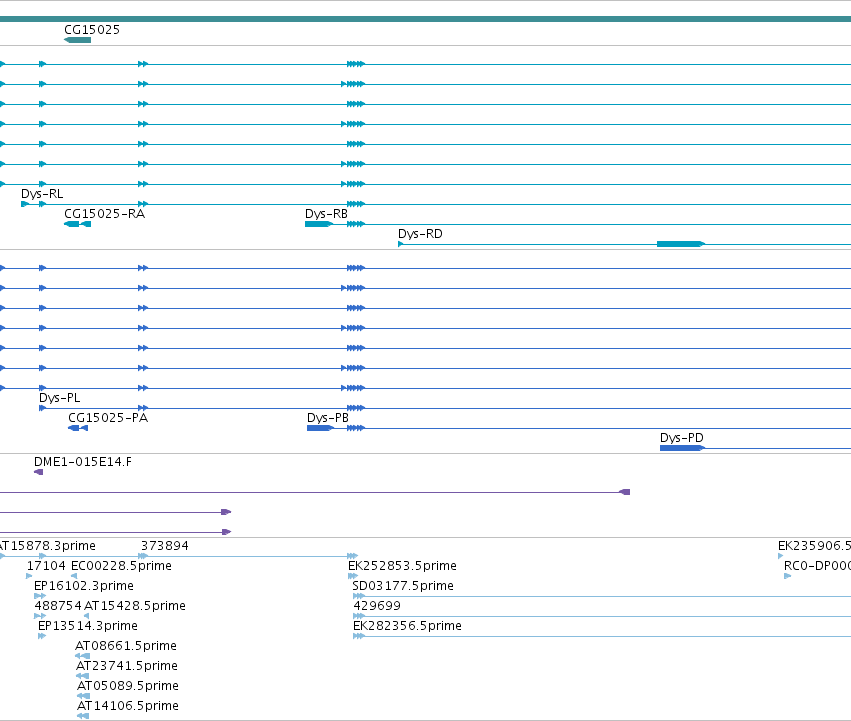Select the AT08661.5prime EST label

coord(126,646)
